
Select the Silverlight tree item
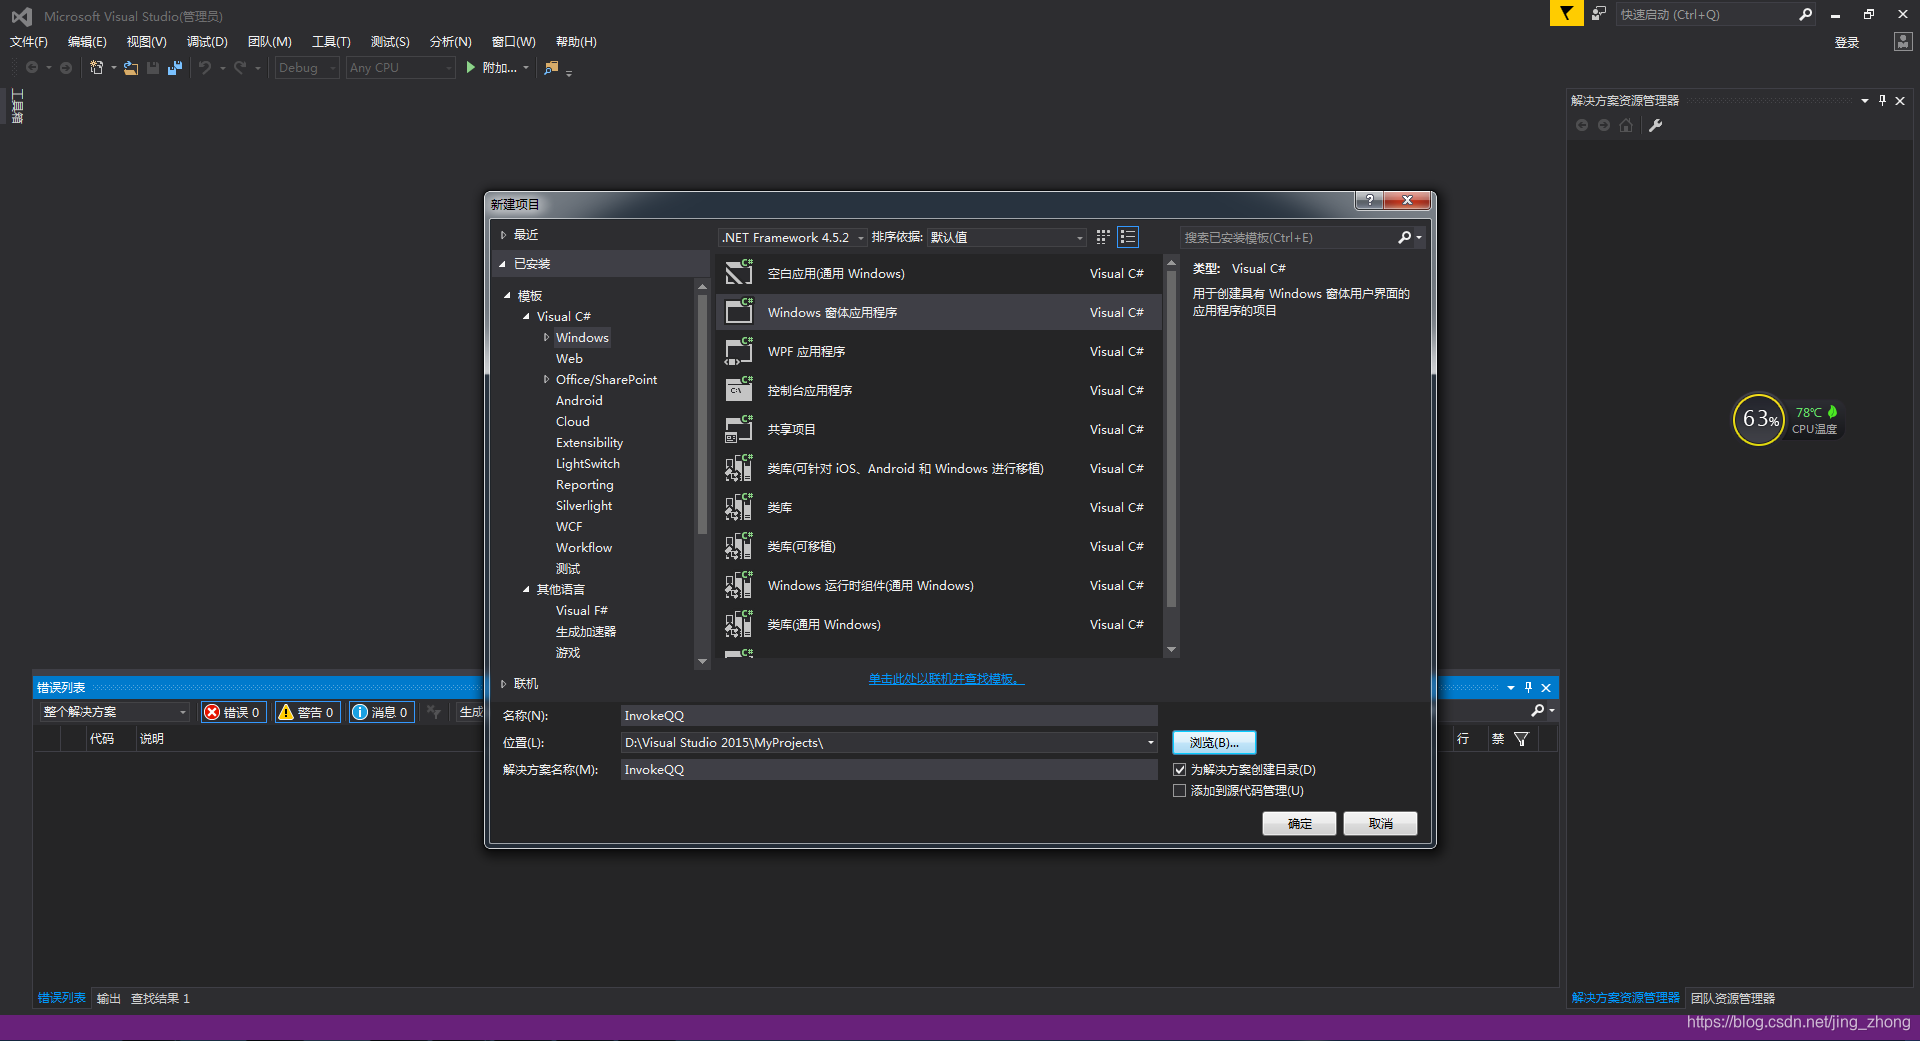pos(584,506)
